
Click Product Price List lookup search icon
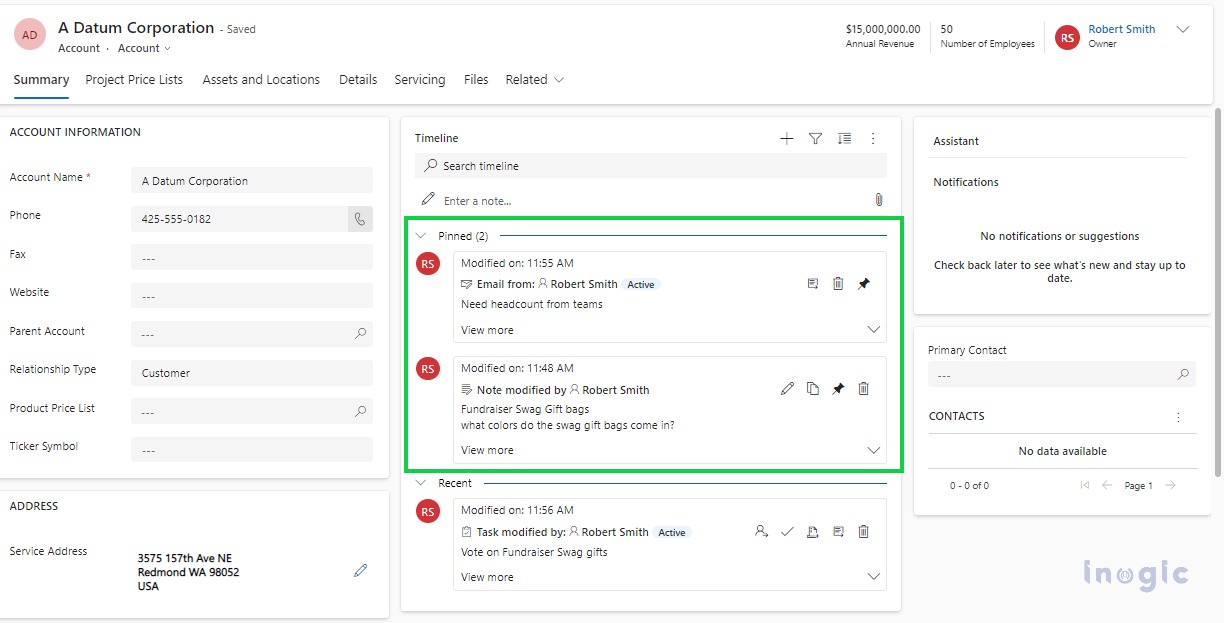click(360, 411)
